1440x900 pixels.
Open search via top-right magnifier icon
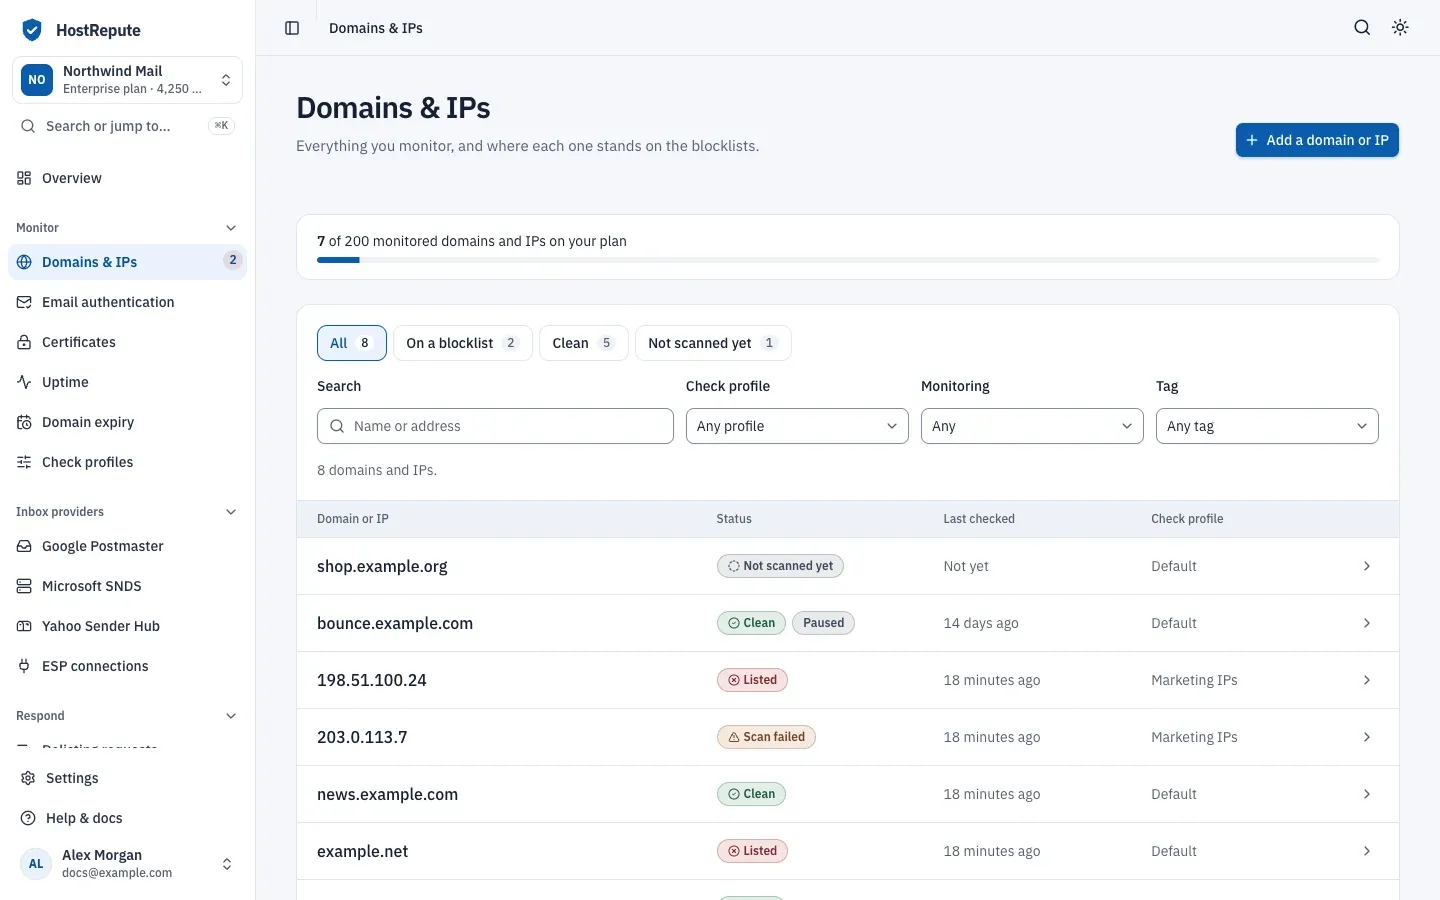(x=1362, y=28)
